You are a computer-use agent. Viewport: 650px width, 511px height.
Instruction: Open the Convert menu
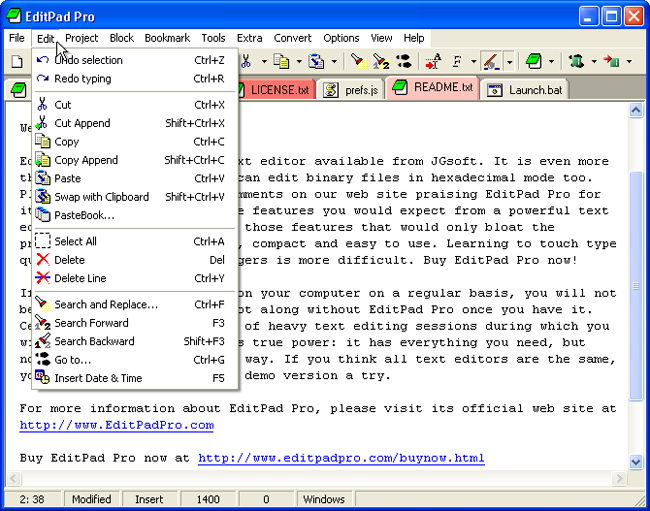292,38
